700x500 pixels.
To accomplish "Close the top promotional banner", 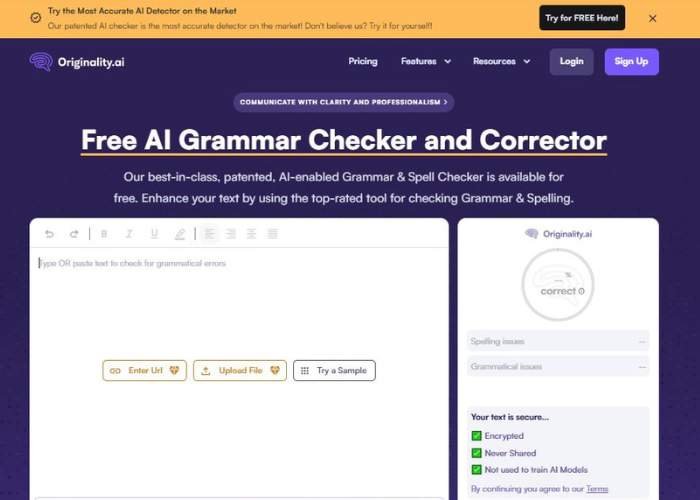I will coord(653,18).
